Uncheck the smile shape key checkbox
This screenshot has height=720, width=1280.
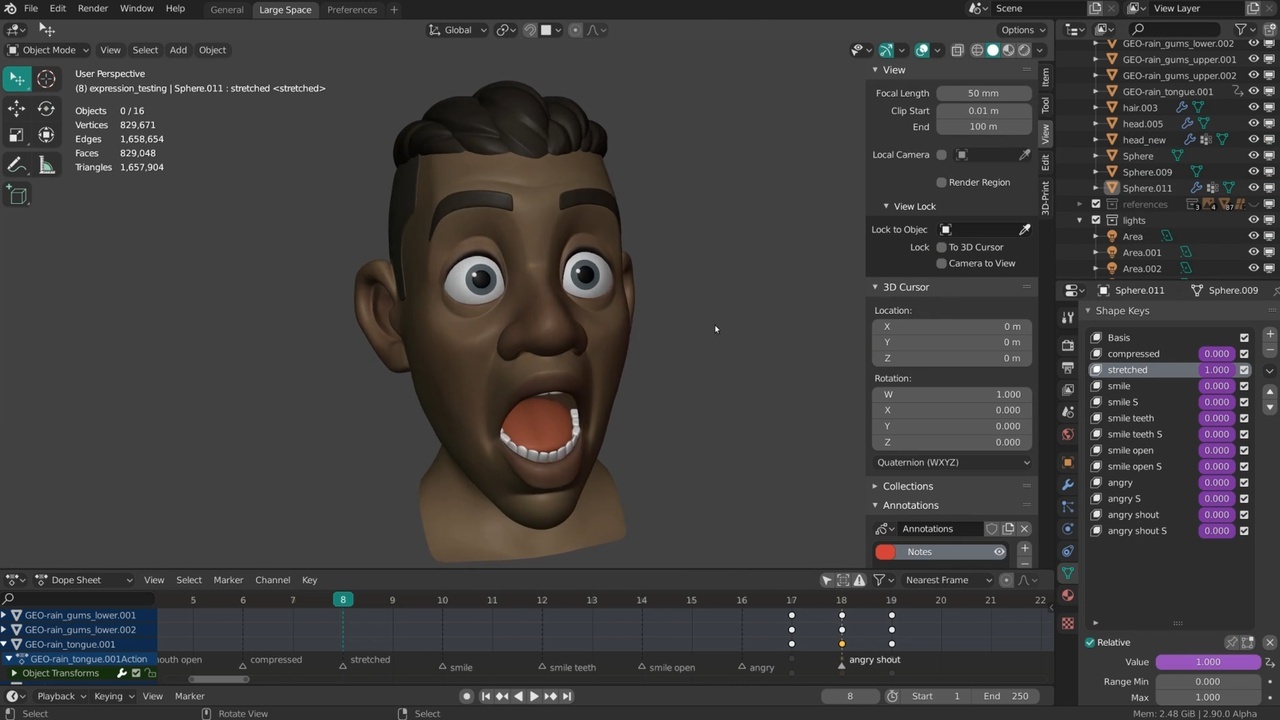coord(1244,386)
